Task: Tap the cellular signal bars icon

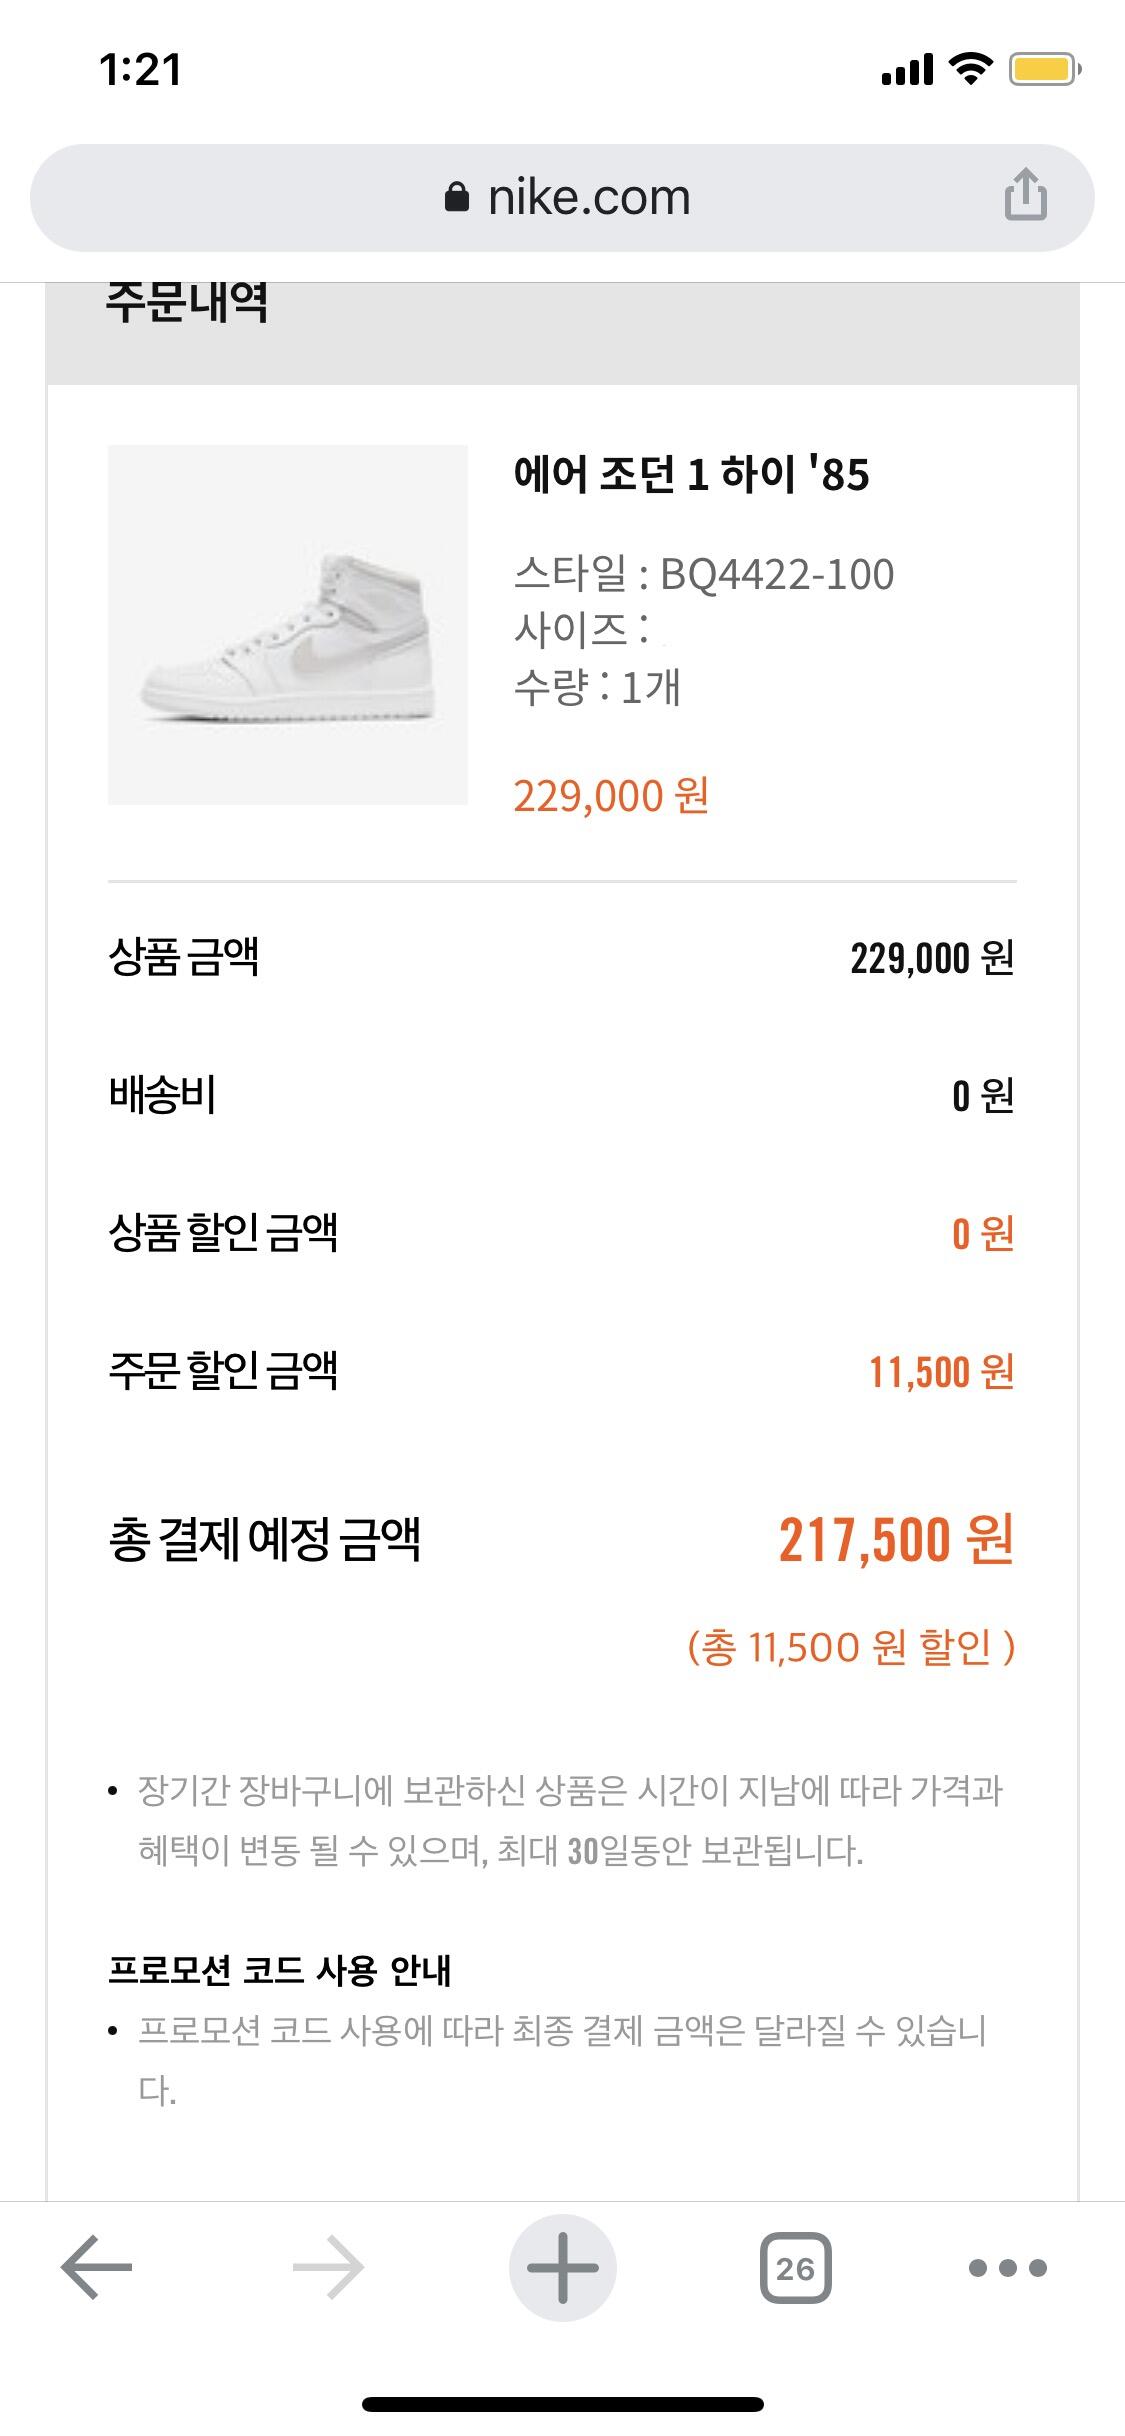Action: coord(907,70)
